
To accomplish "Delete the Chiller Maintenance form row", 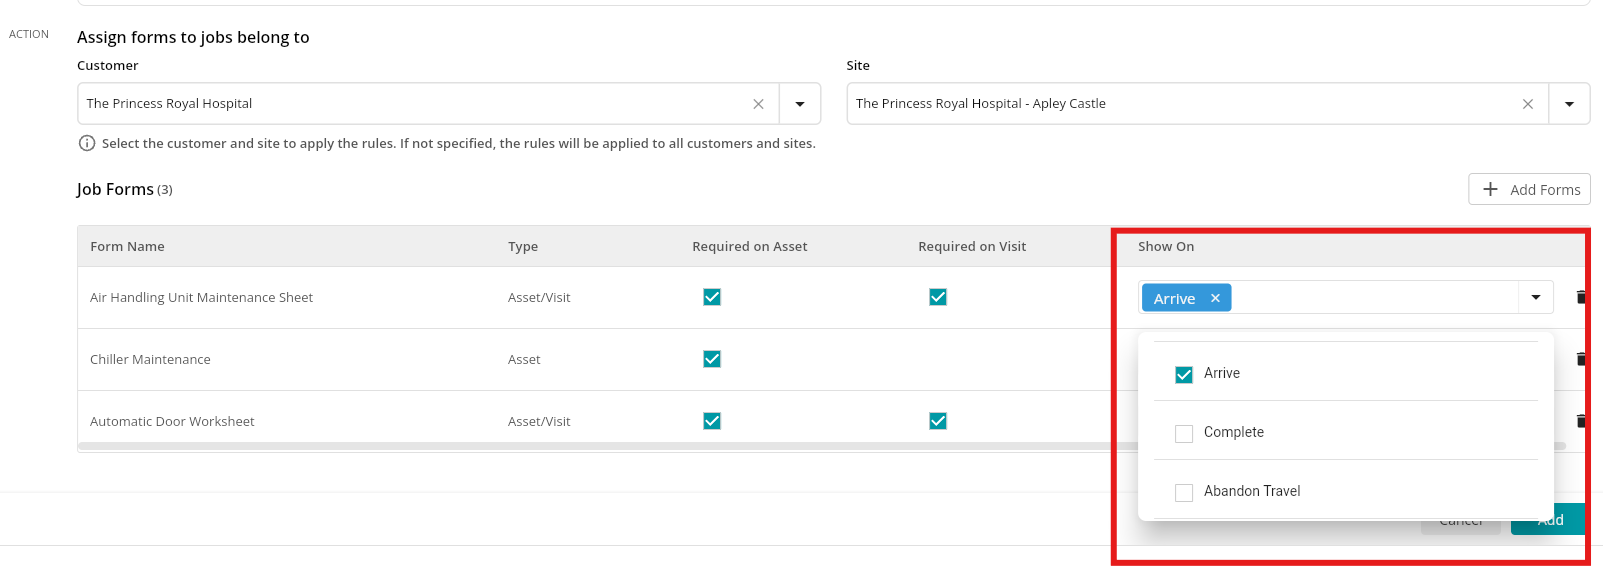I will [x=1581, y=359].
